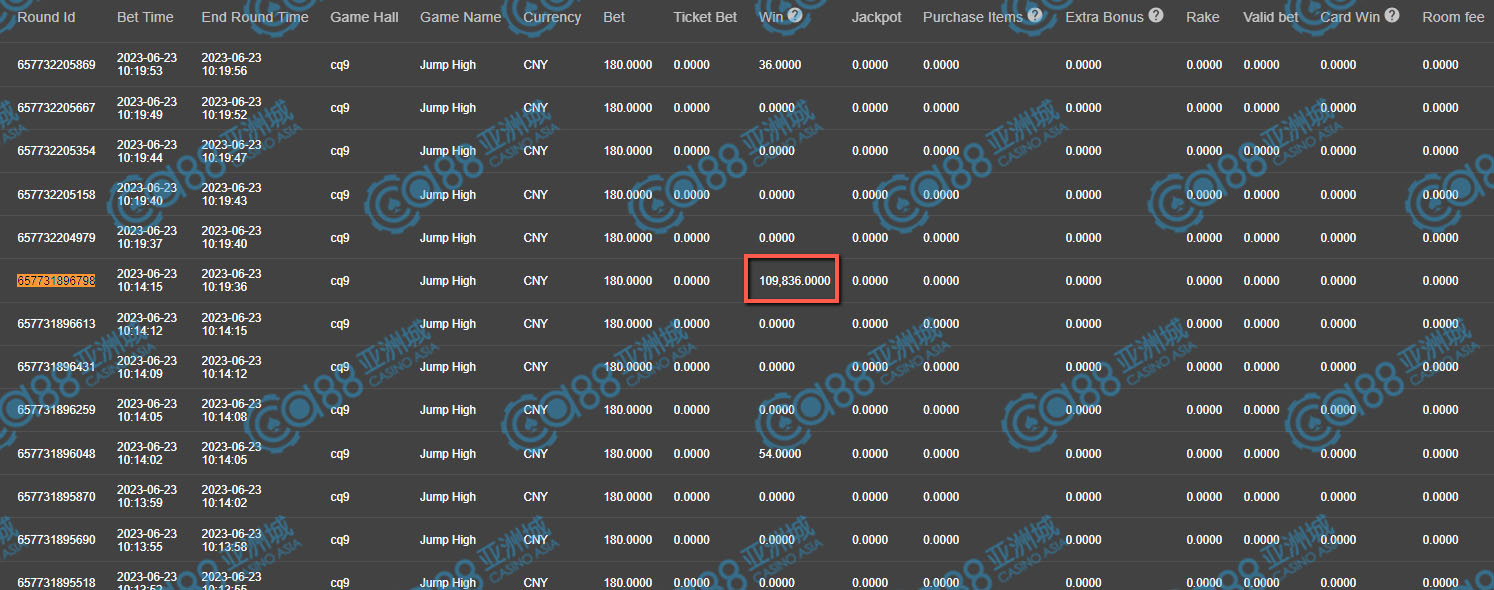The height and width of the screenshot is (590, 1494).
Task: Select the Extra Bonus header label
Action: (1104, 17)
